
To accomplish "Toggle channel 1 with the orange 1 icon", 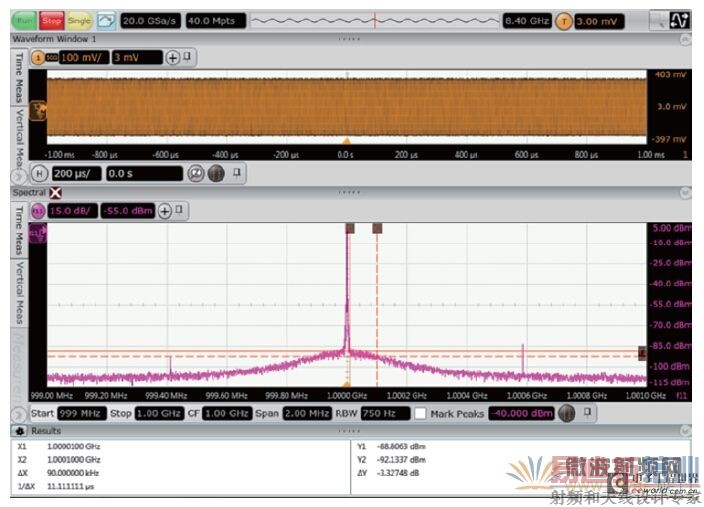I will (x=38, y=57).
